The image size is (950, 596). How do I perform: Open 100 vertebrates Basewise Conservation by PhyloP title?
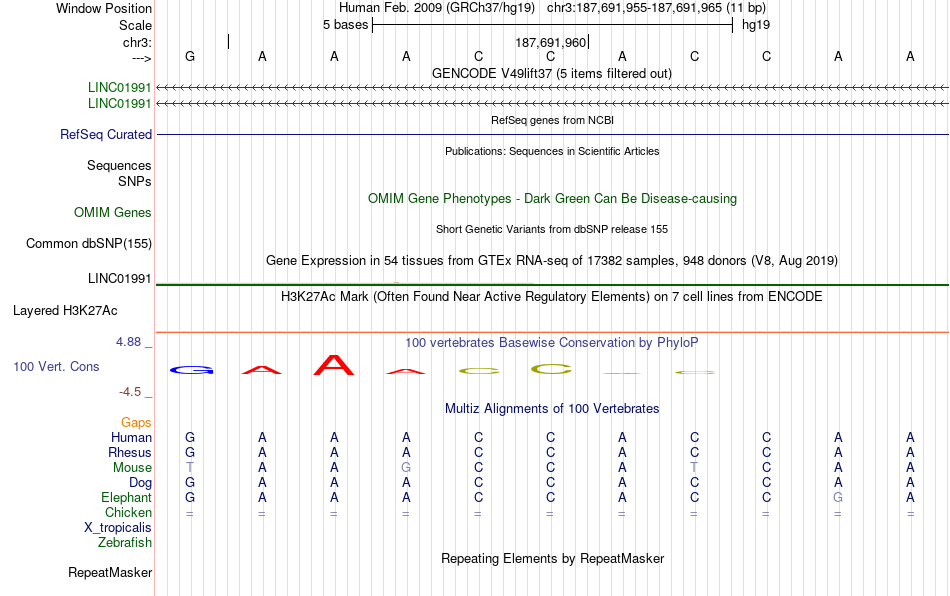[552, 343]
